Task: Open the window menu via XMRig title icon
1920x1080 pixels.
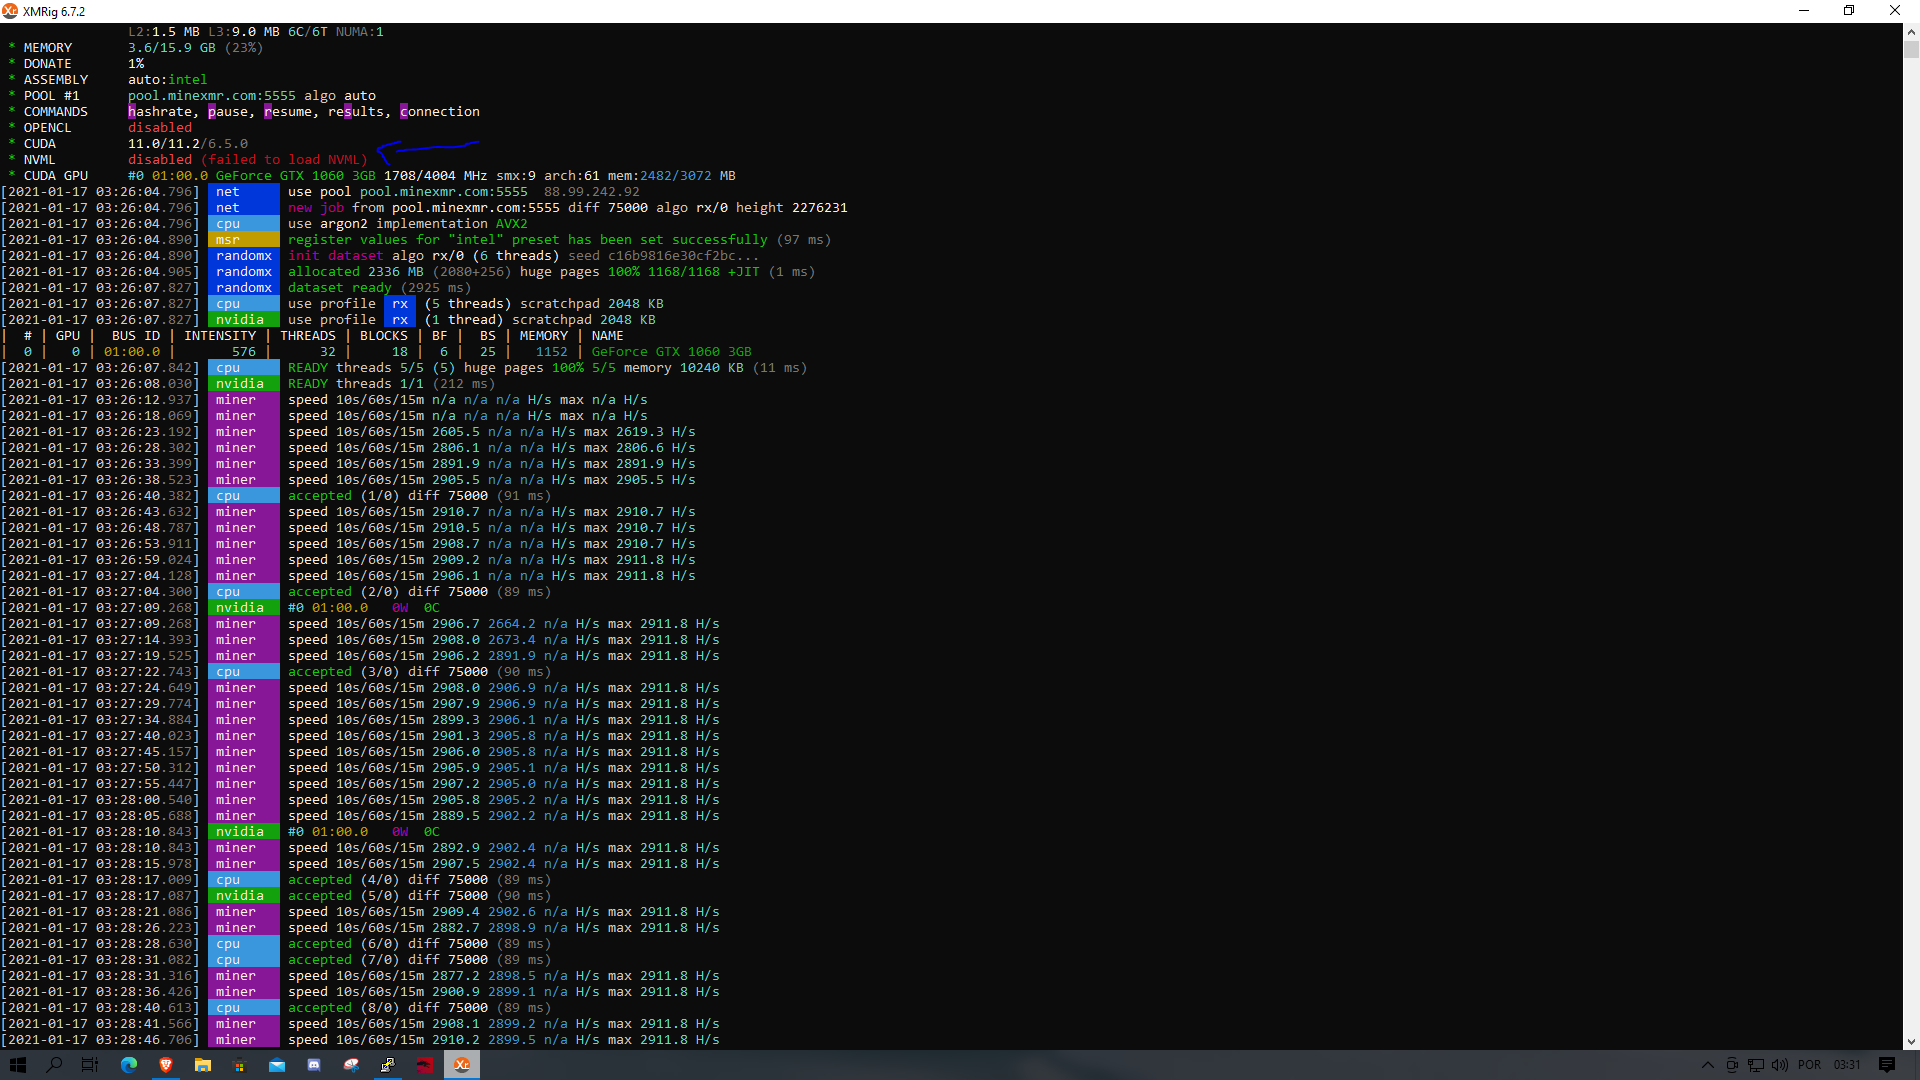Action: coord(10,11)
